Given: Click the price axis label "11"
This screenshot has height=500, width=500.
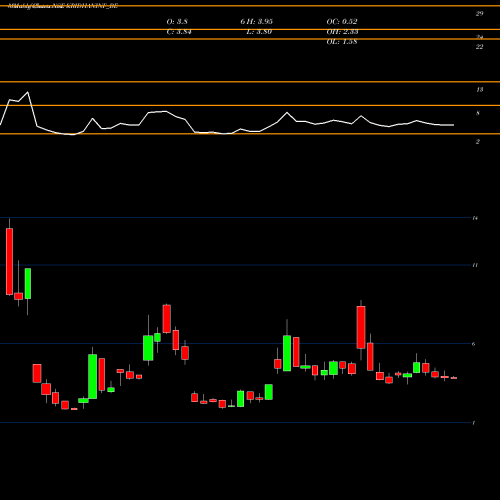Looking at the screenshot, I should click(x=475, y=265).
